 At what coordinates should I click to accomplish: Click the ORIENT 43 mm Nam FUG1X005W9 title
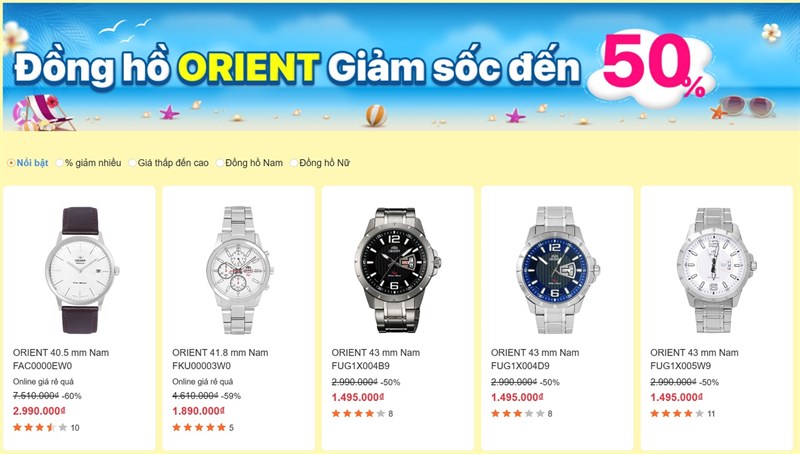694,359
